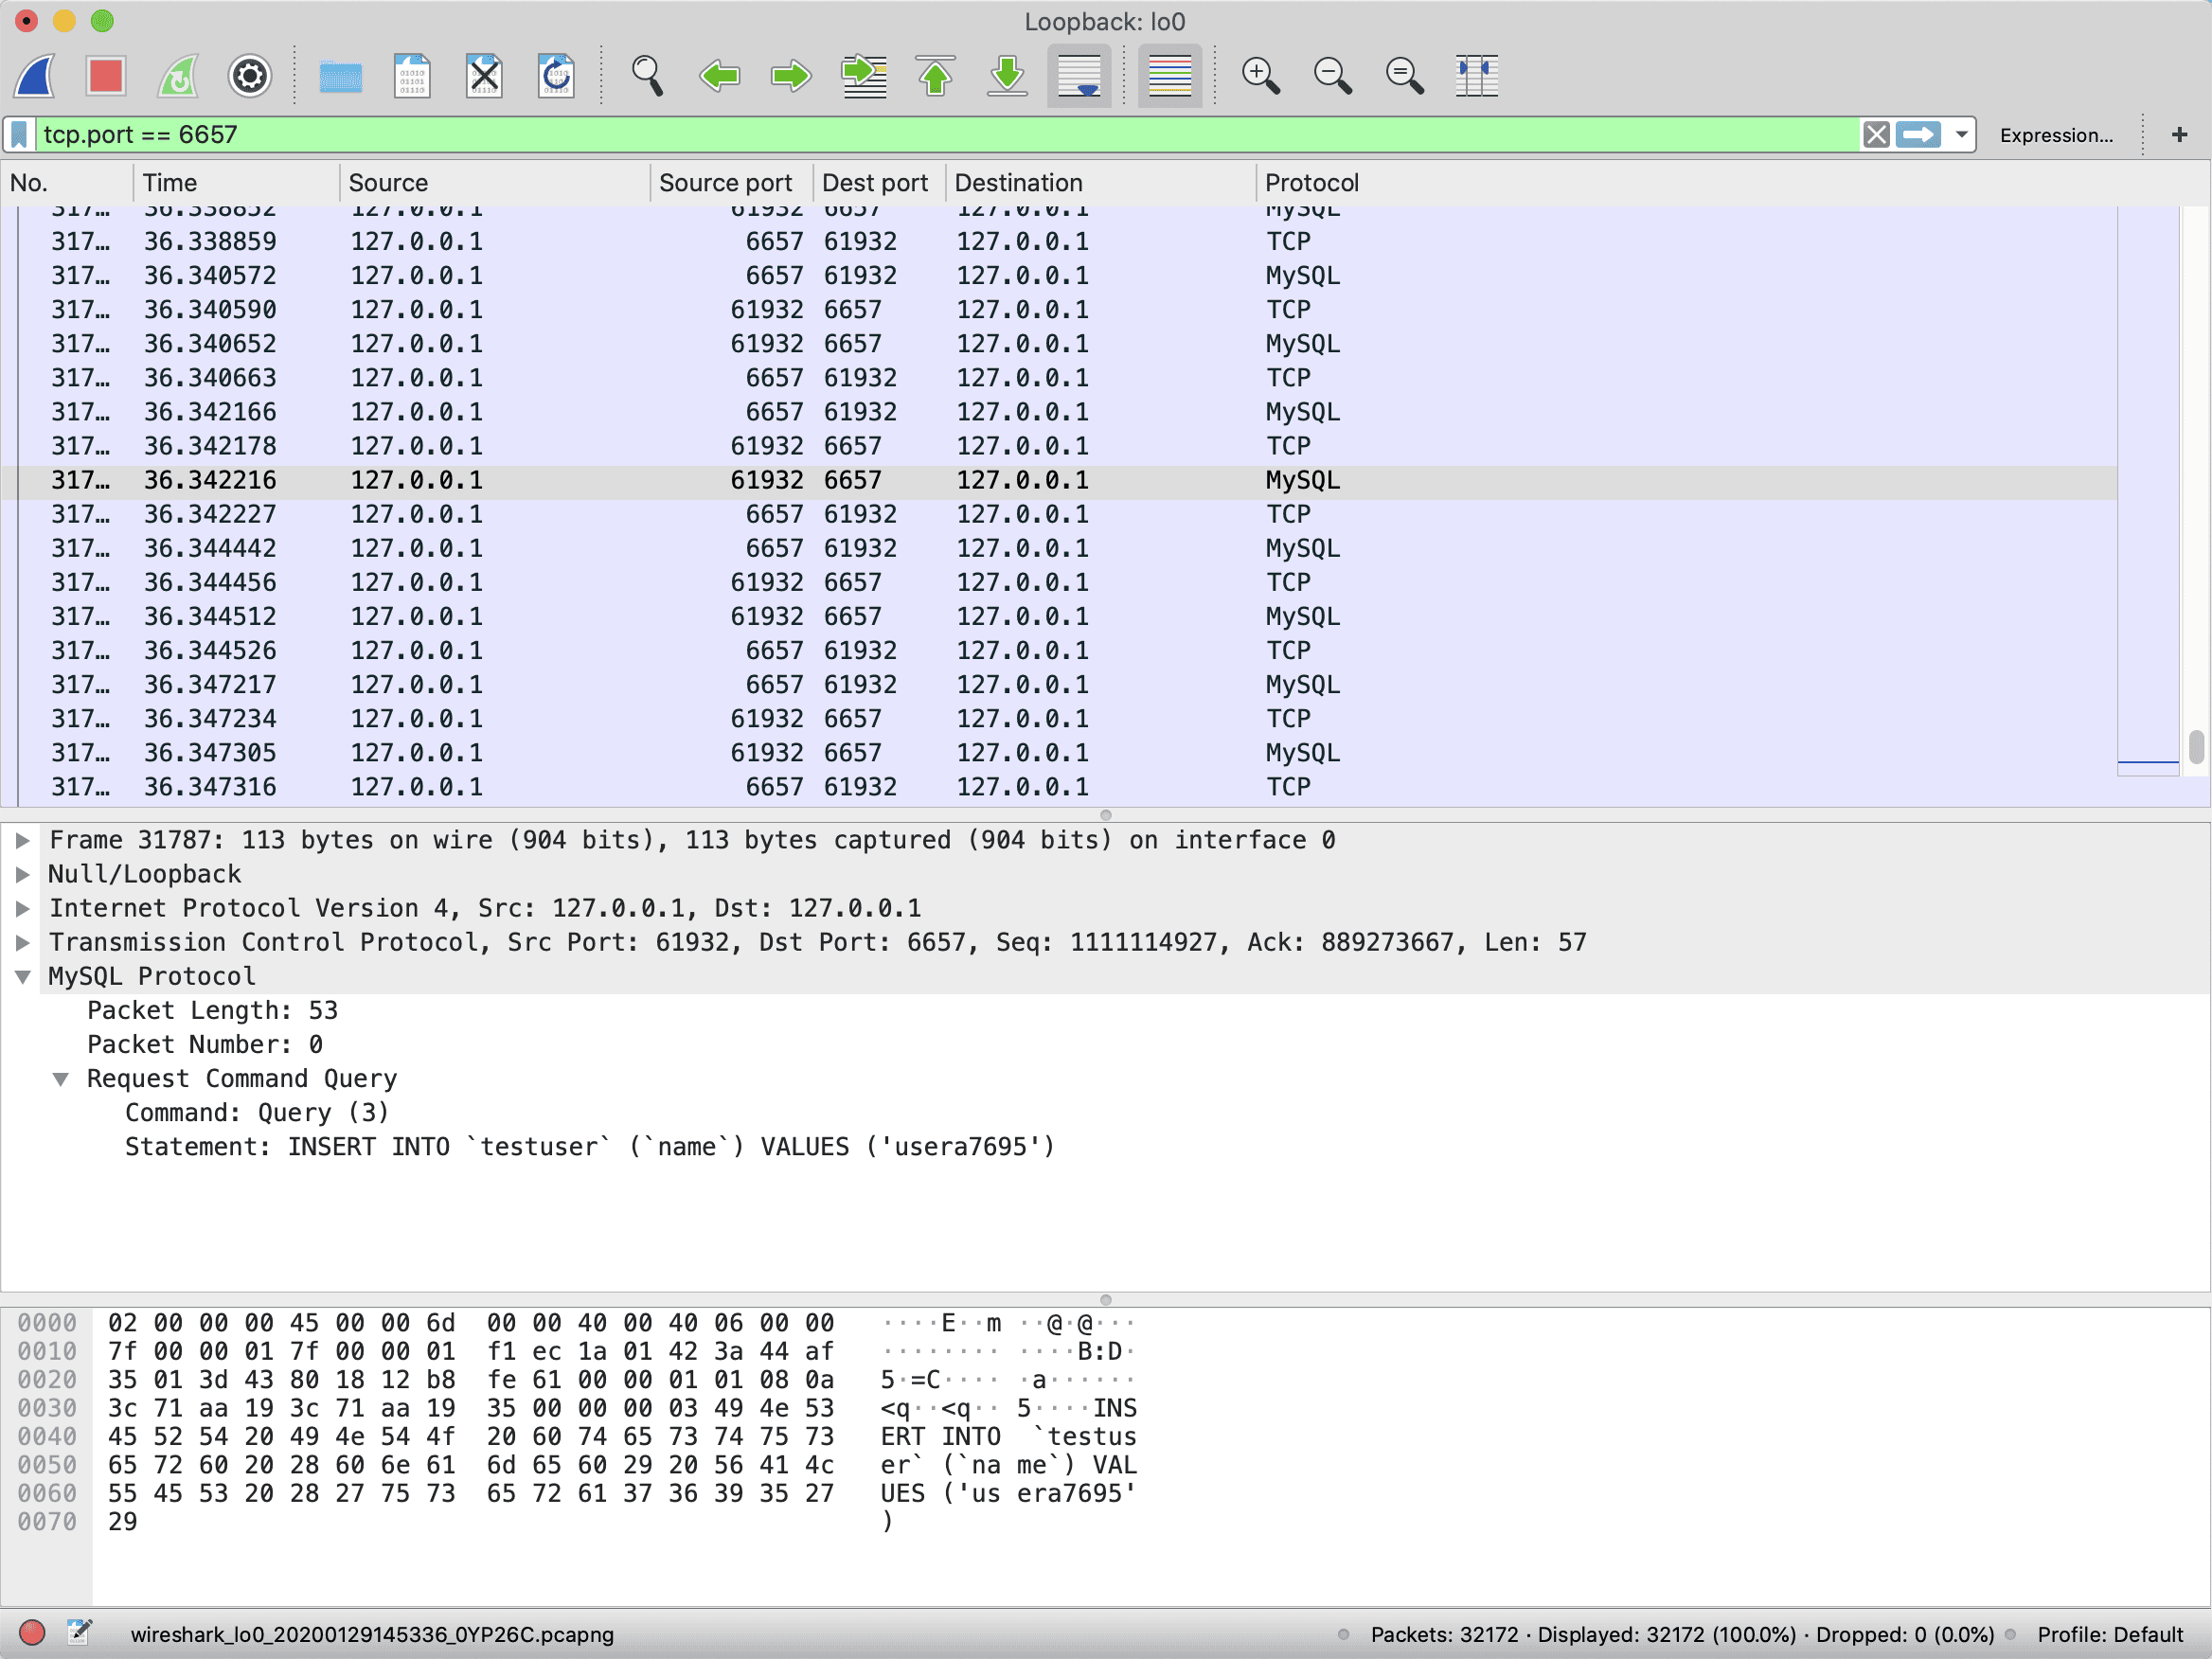2212x1659 pixels.
Task: Click the resize columns icon
Action: click(1476, 75)
